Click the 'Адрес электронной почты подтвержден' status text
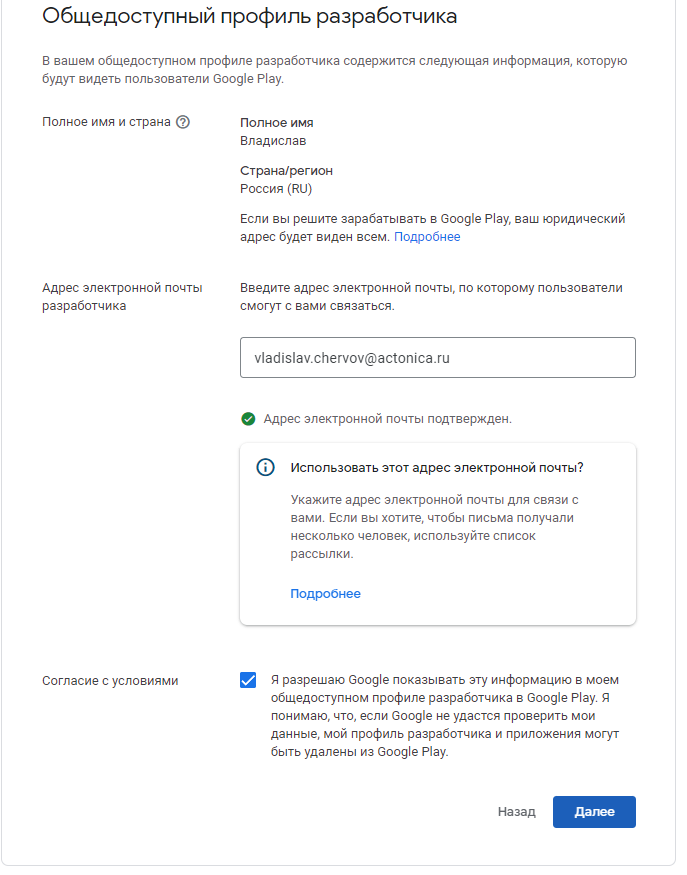 [x=387, y=419]
